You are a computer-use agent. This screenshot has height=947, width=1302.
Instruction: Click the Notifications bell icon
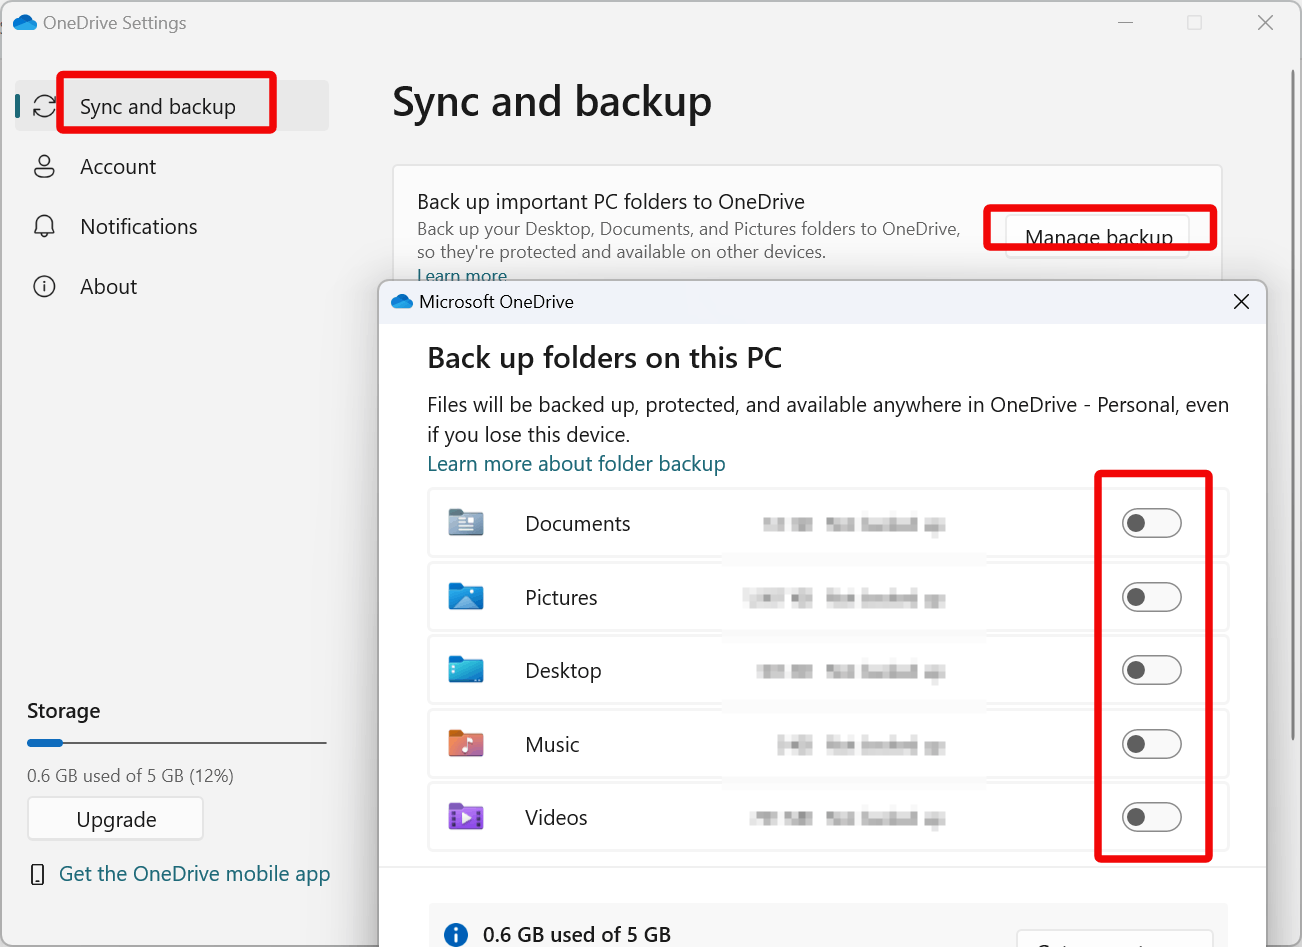click(x=44, y=226)
